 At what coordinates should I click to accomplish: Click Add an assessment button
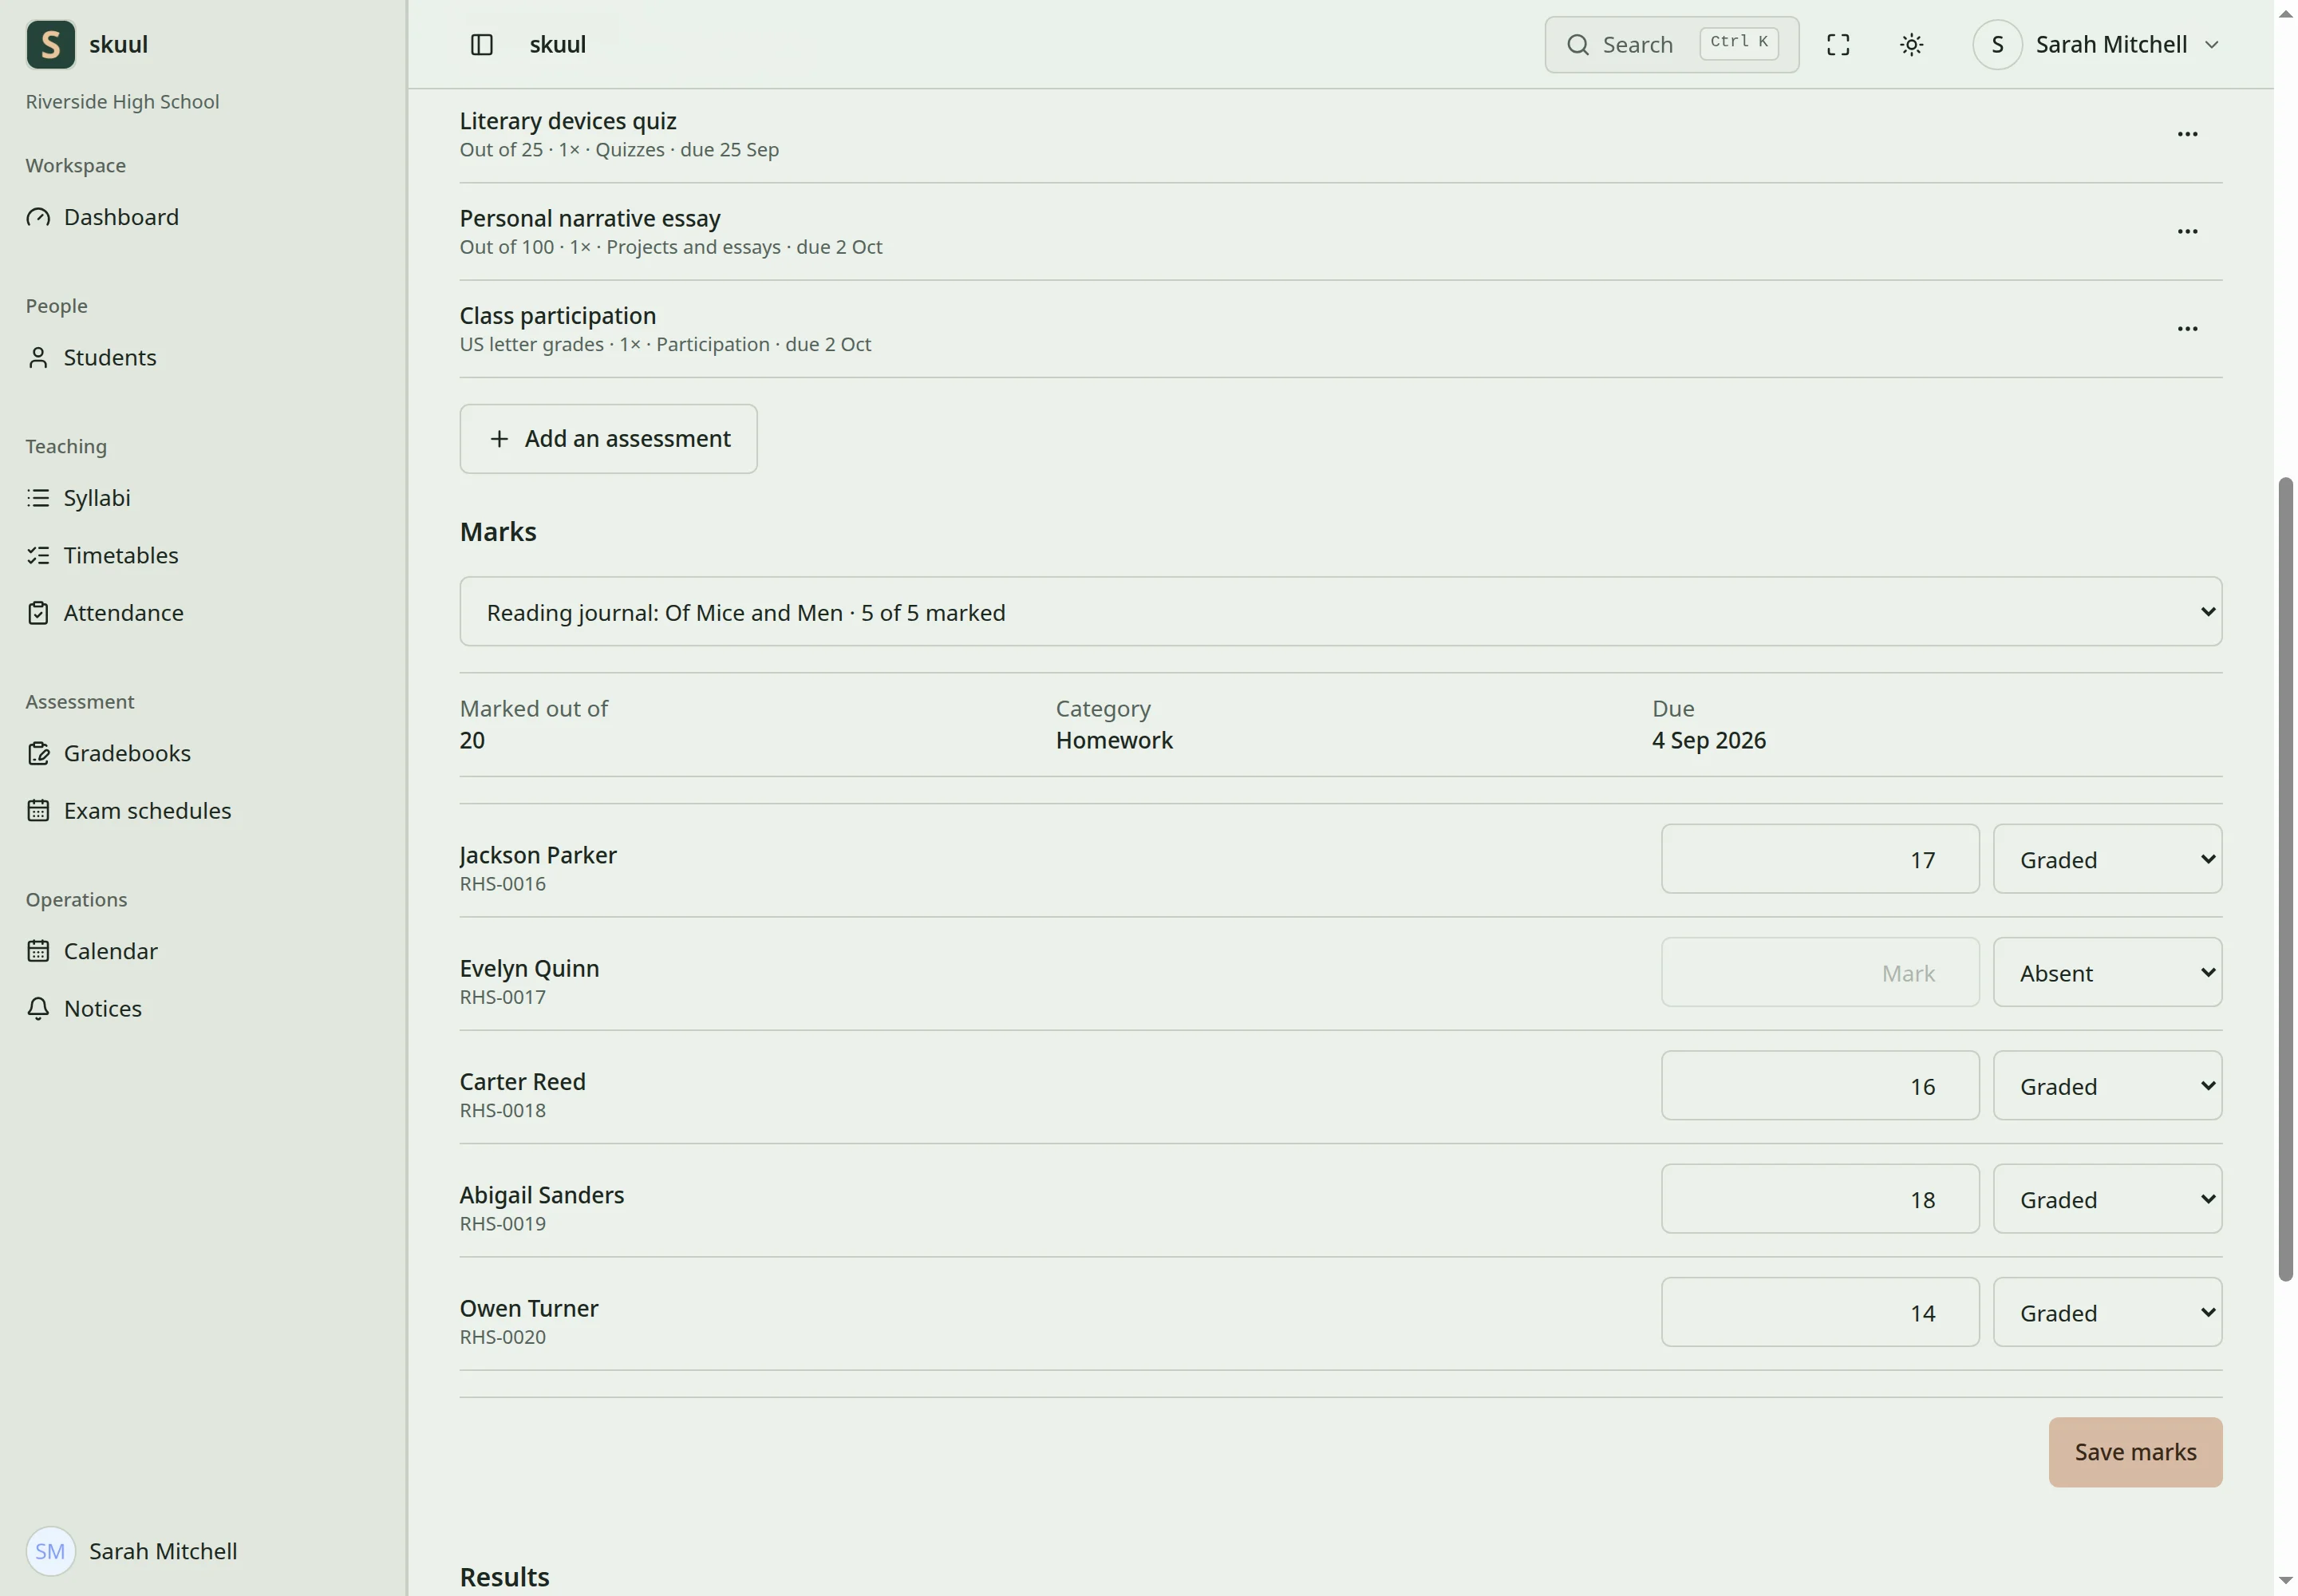(x=608, y=439)
